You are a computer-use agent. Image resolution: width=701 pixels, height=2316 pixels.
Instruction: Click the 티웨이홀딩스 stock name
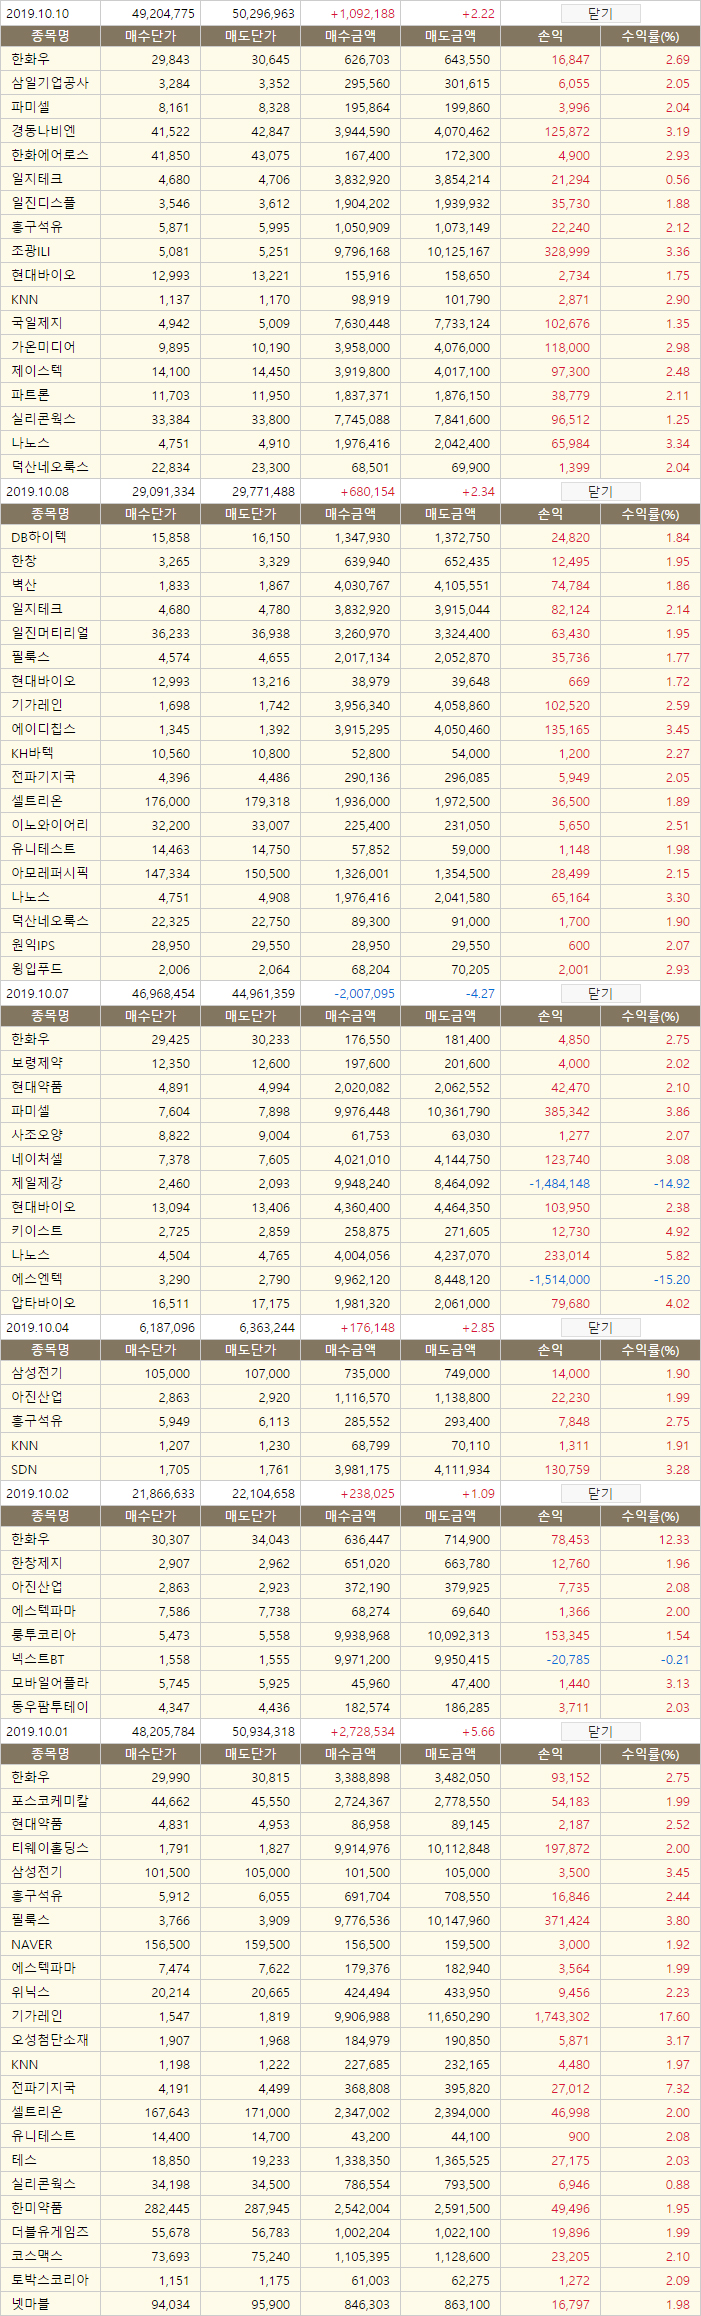point(50,1849)
